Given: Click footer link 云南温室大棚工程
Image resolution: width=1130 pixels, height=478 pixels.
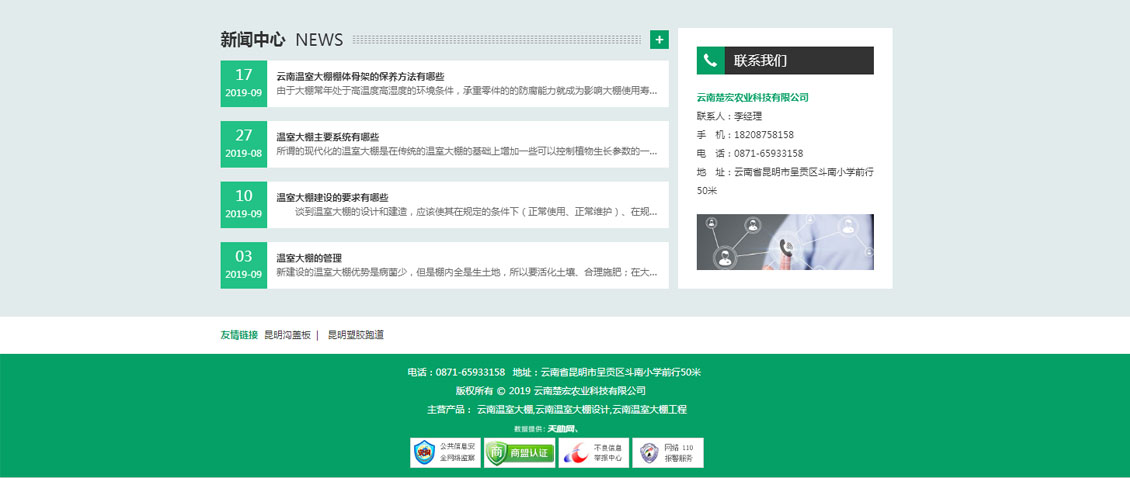Looking at the screenshot, I should (649, 410).
